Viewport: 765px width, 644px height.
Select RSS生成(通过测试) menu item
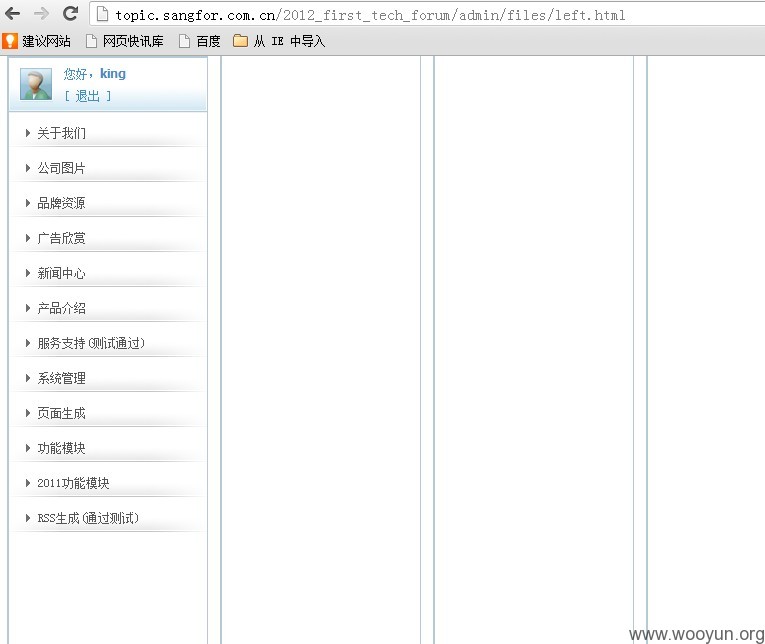[x=88, y=519]
